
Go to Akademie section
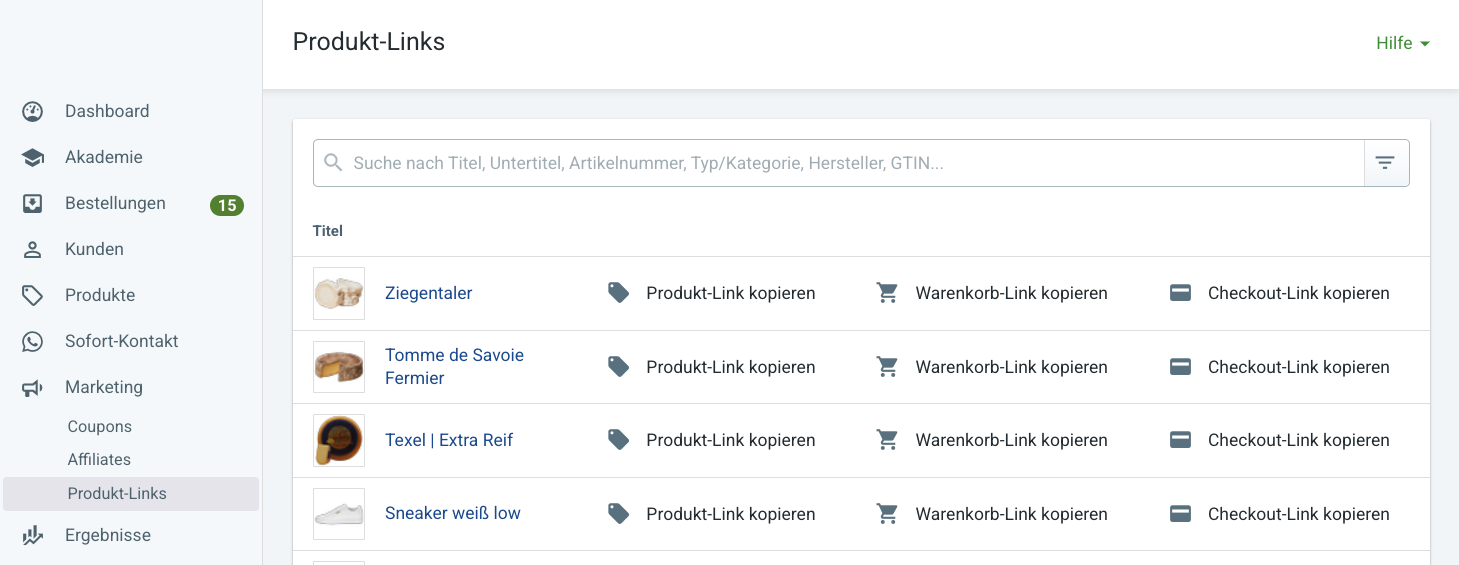pyautogui.click(x=104, y=157)
